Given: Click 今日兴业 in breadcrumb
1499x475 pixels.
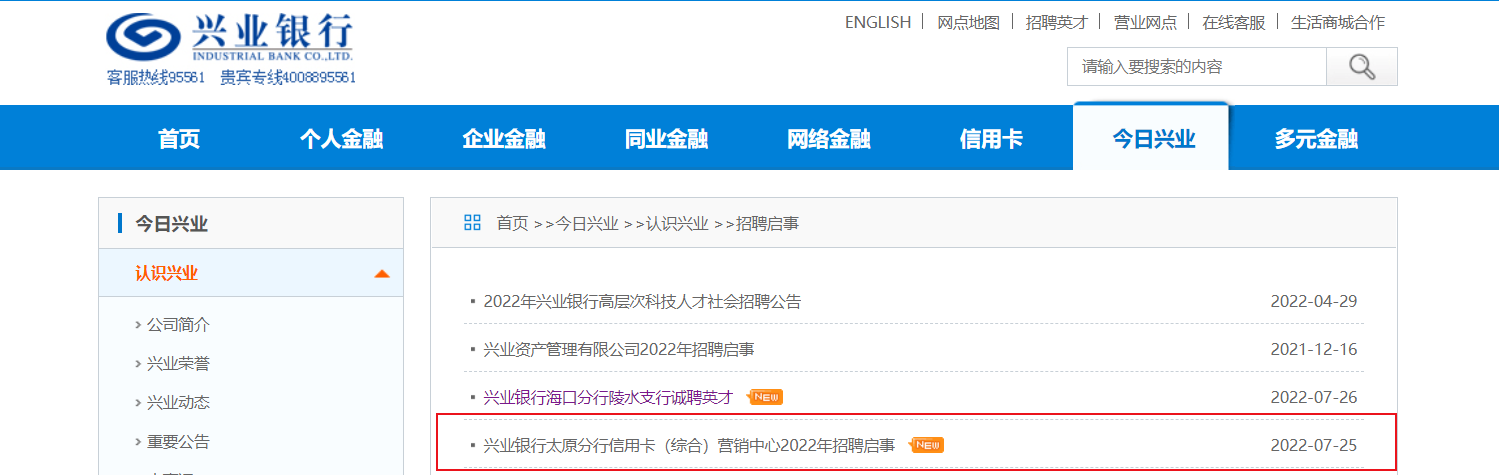Looking at the screenshot, I should (587, 224).
